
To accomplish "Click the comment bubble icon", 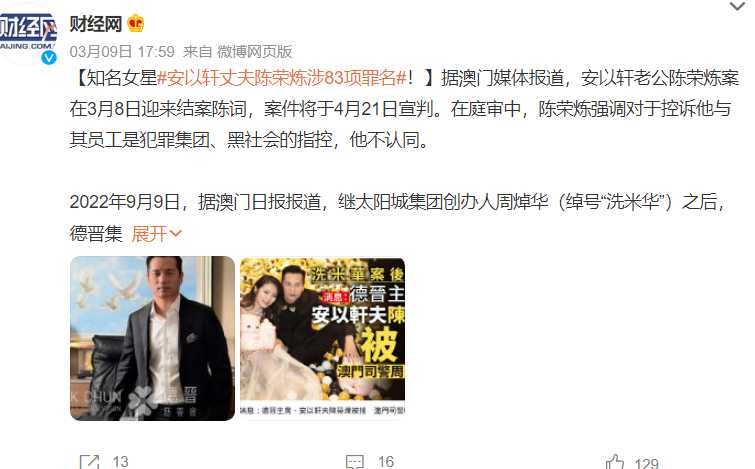I will click(355, 462).
